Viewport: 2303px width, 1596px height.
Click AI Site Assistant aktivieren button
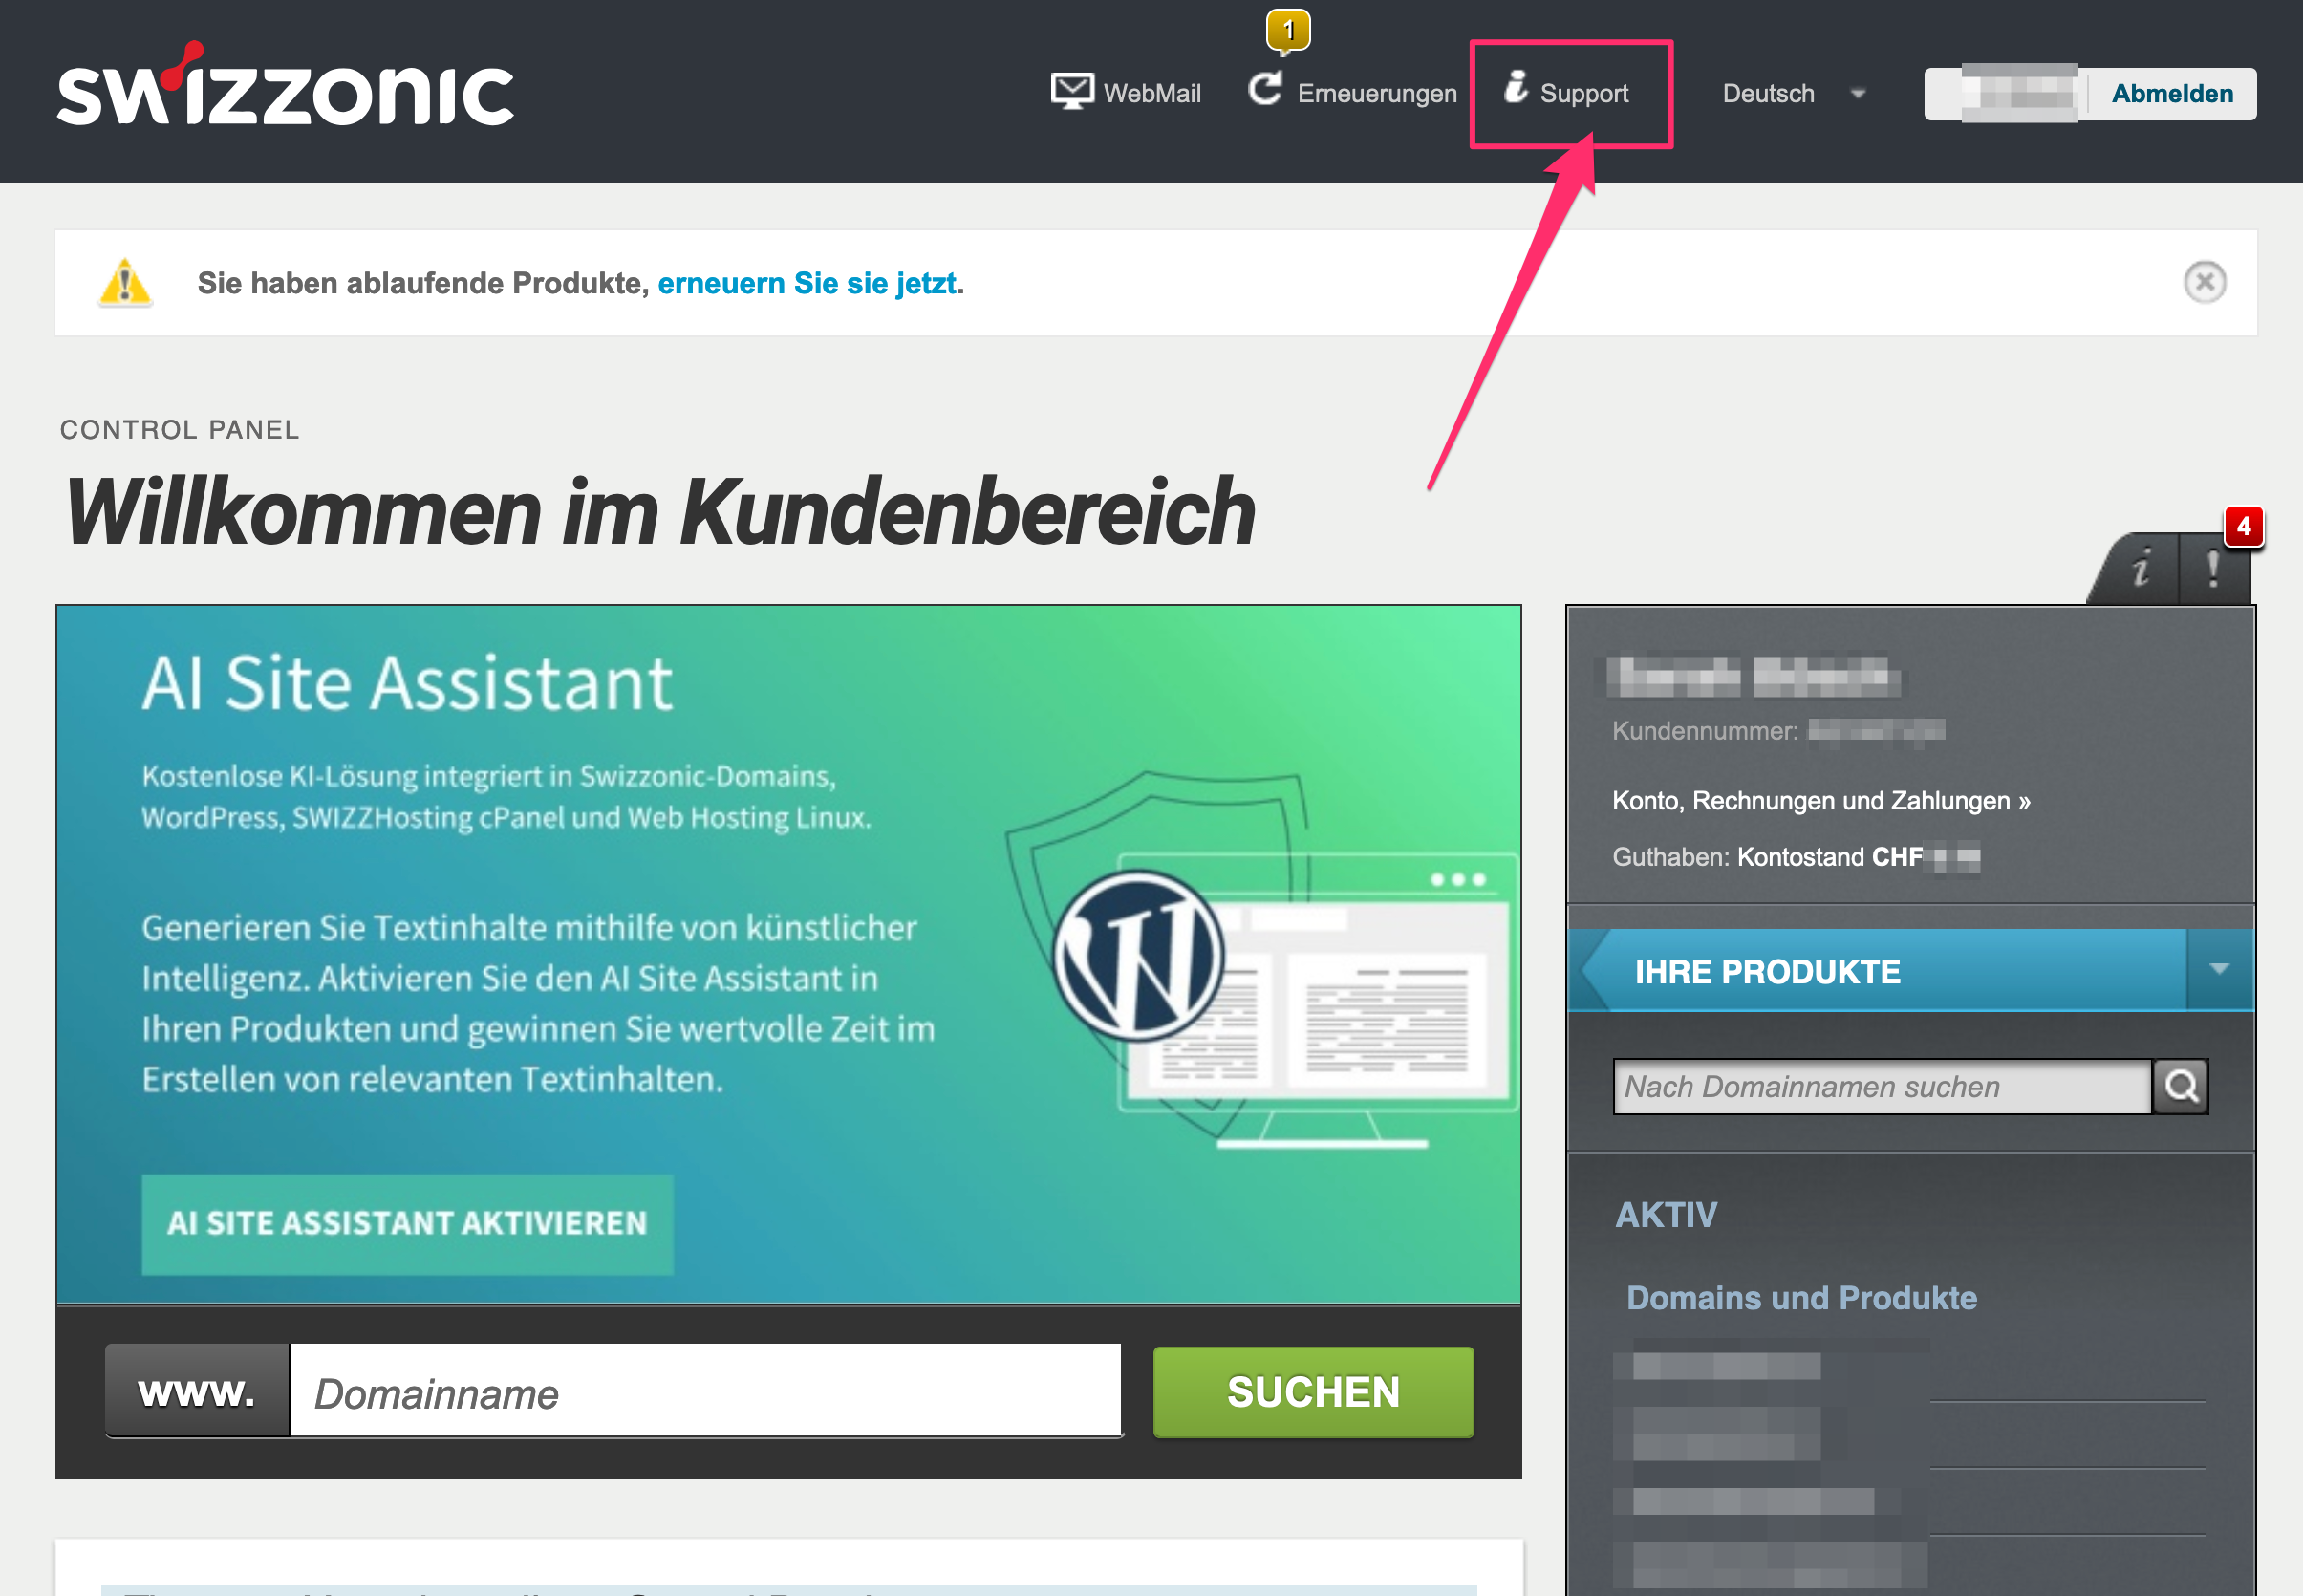click(407, 1223)
